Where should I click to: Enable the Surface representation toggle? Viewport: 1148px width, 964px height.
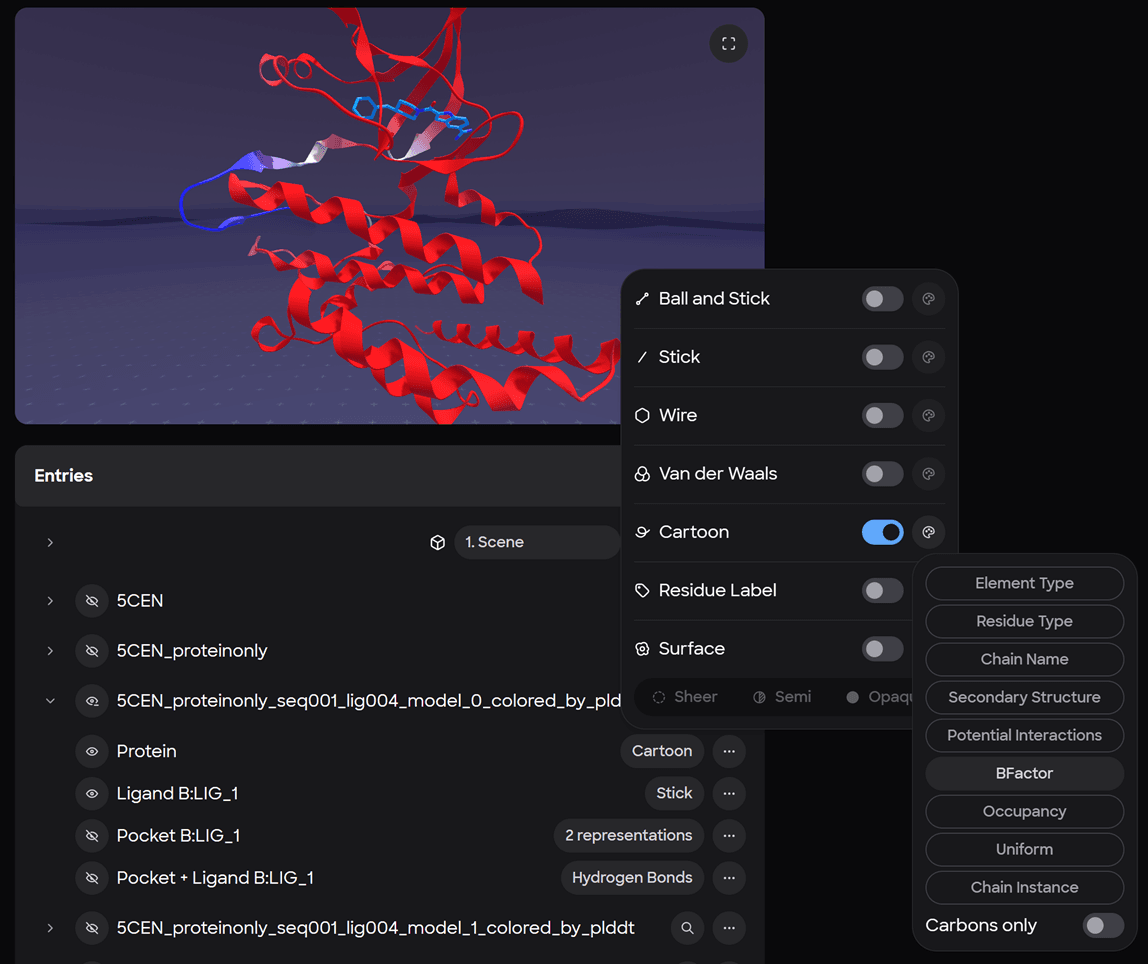tap(882, 649)
